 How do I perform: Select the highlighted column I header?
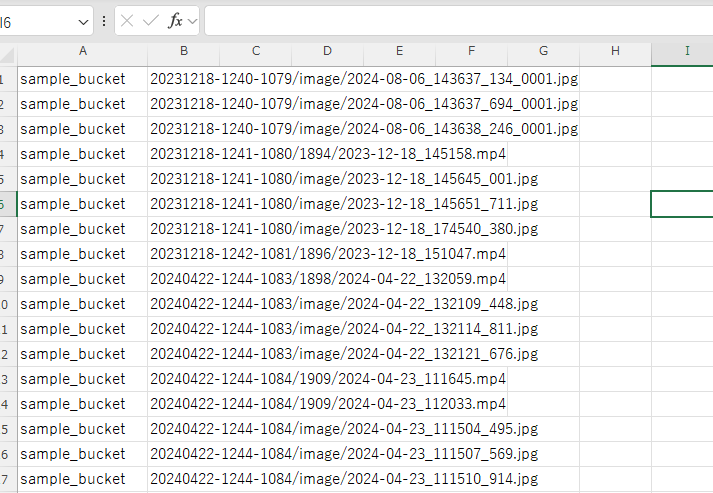tap(686, 51)
